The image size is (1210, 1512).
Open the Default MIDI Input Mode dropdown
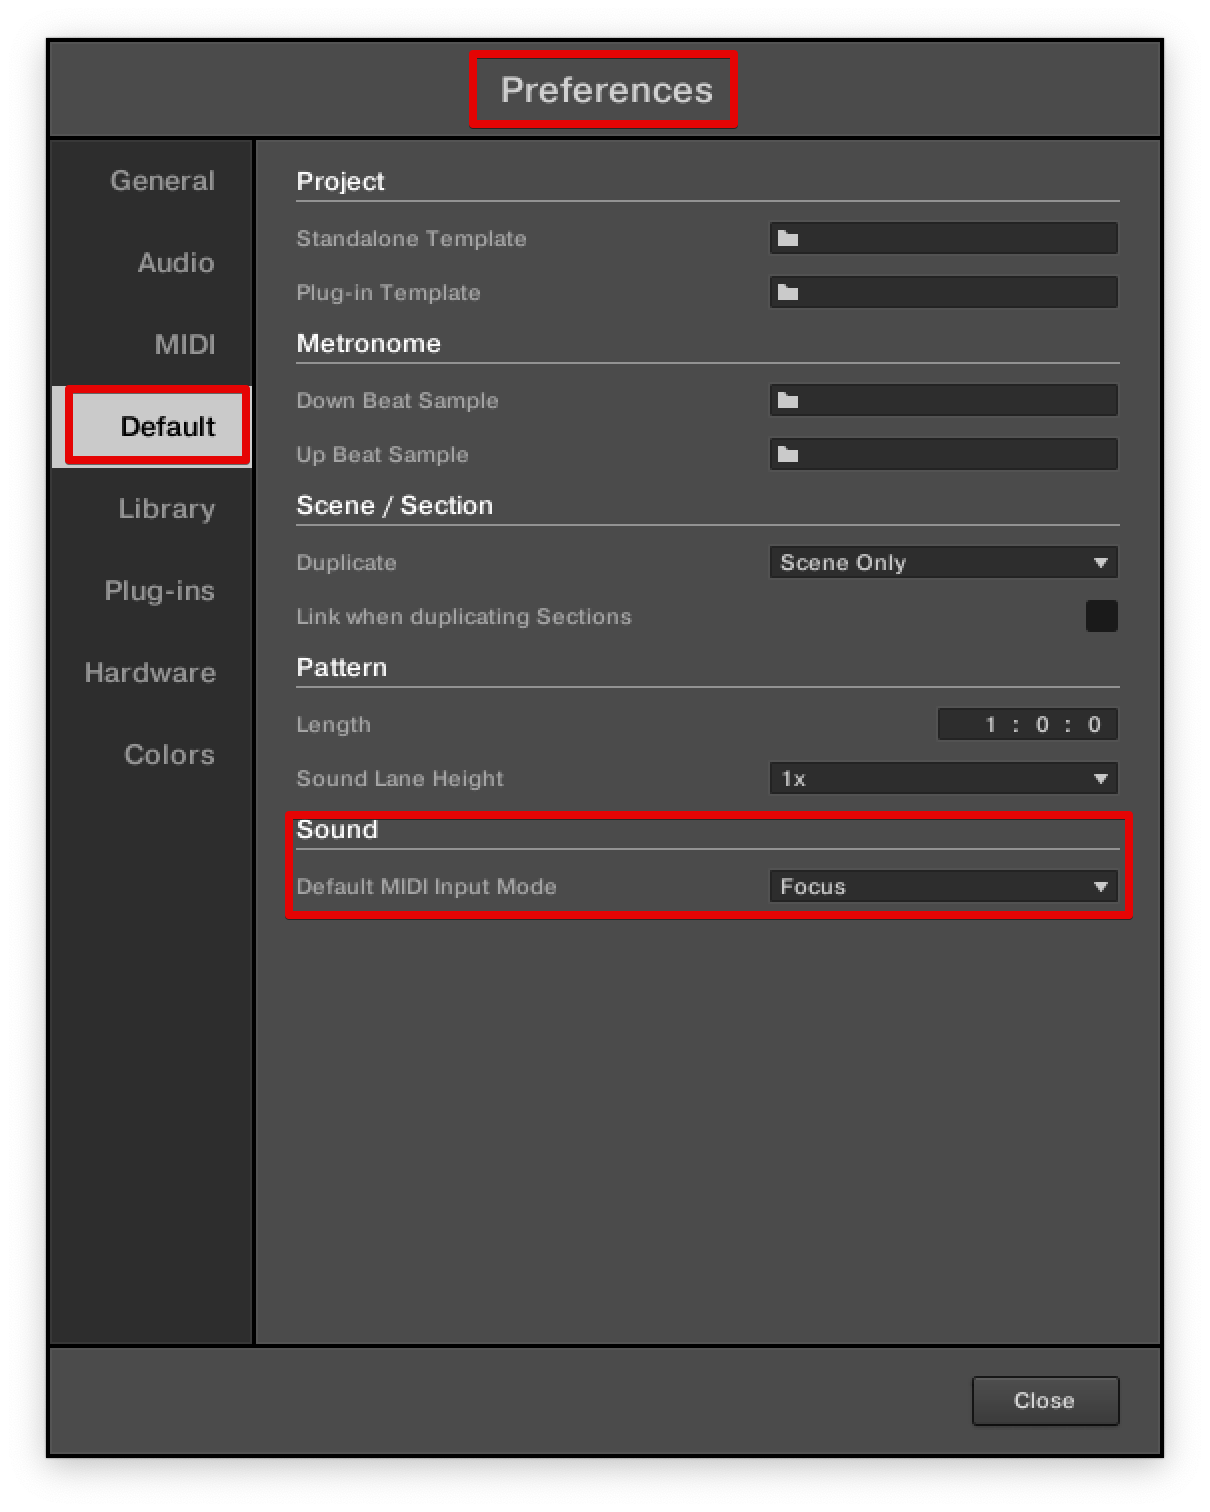click(943, 886)
